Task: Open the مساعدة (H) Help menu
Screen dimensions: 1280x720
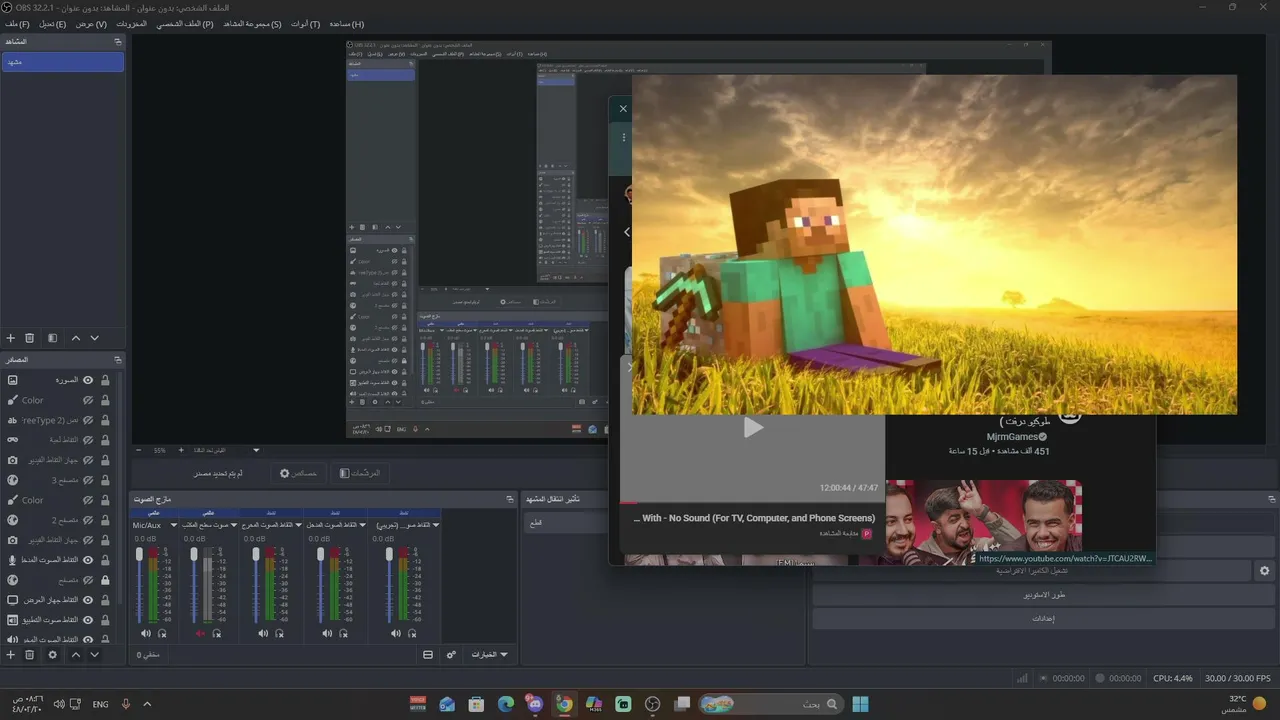Action: [346, 24]
